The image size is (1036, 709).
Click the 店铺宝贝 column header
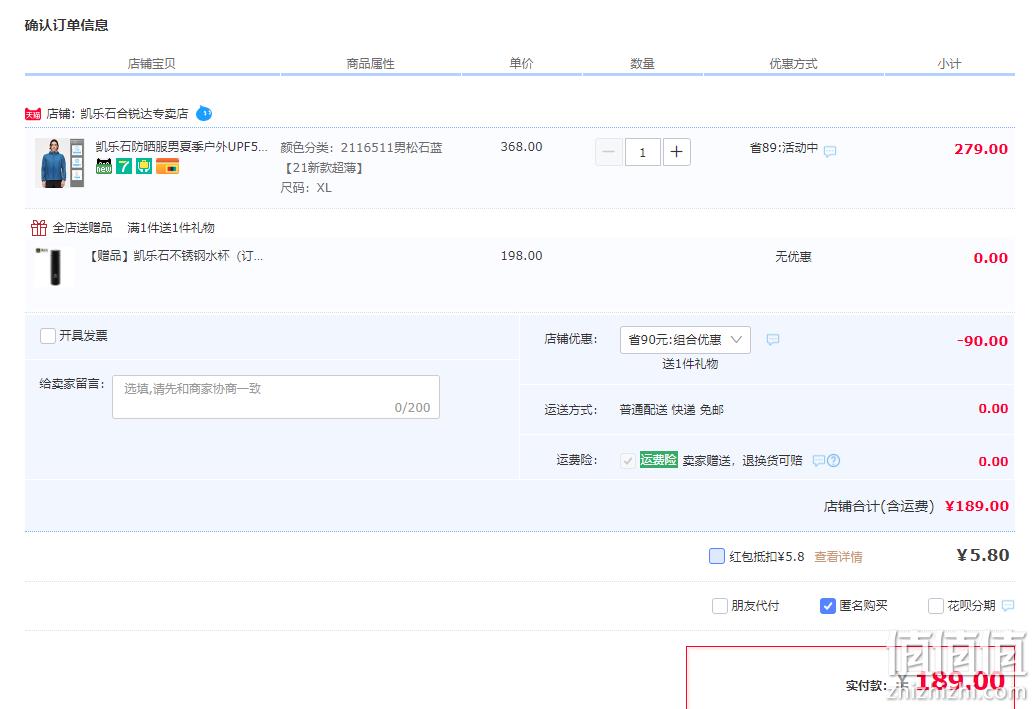[x=151, y=63]
